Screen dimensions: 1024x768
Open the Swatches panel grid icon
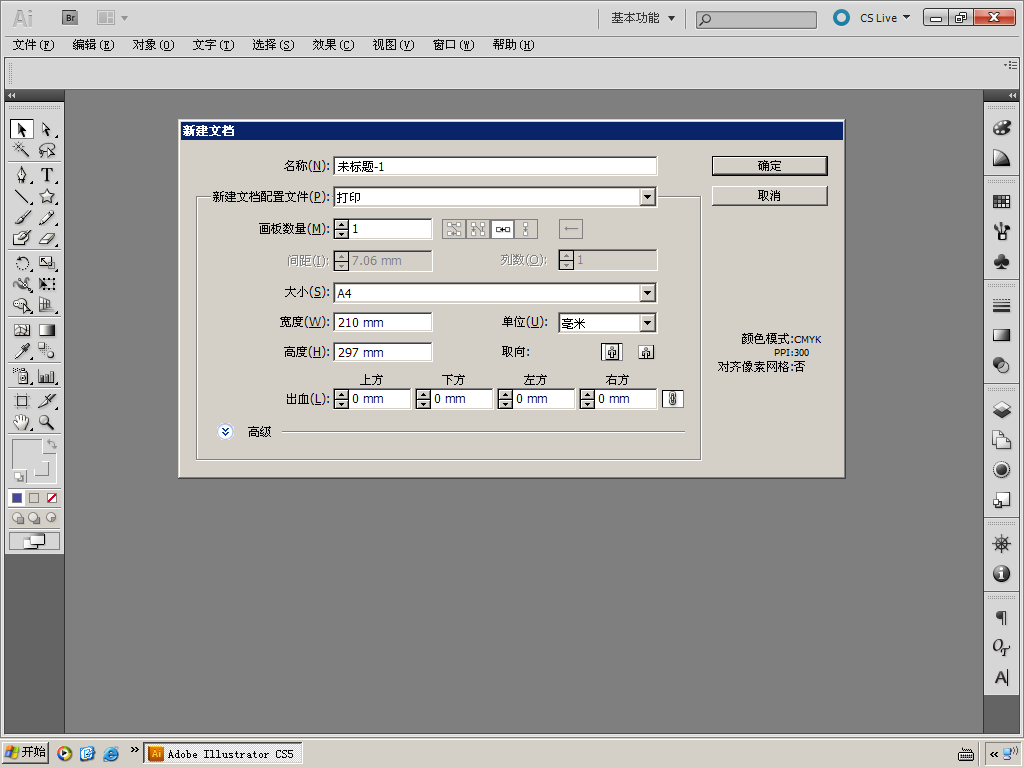pyautogui.click(x=1001, y=202)
